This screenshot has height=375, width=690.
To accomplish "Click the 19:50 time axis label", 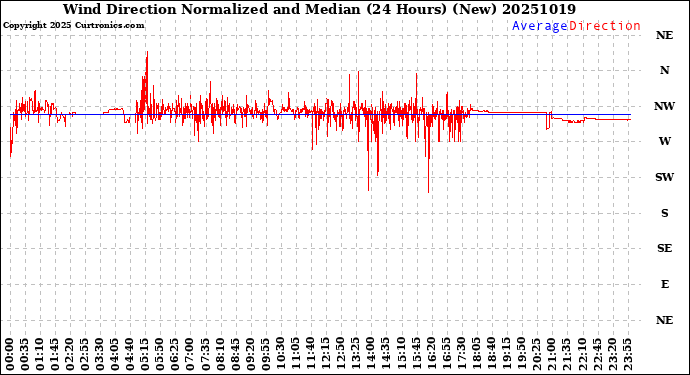I will (x=521, y=355).
